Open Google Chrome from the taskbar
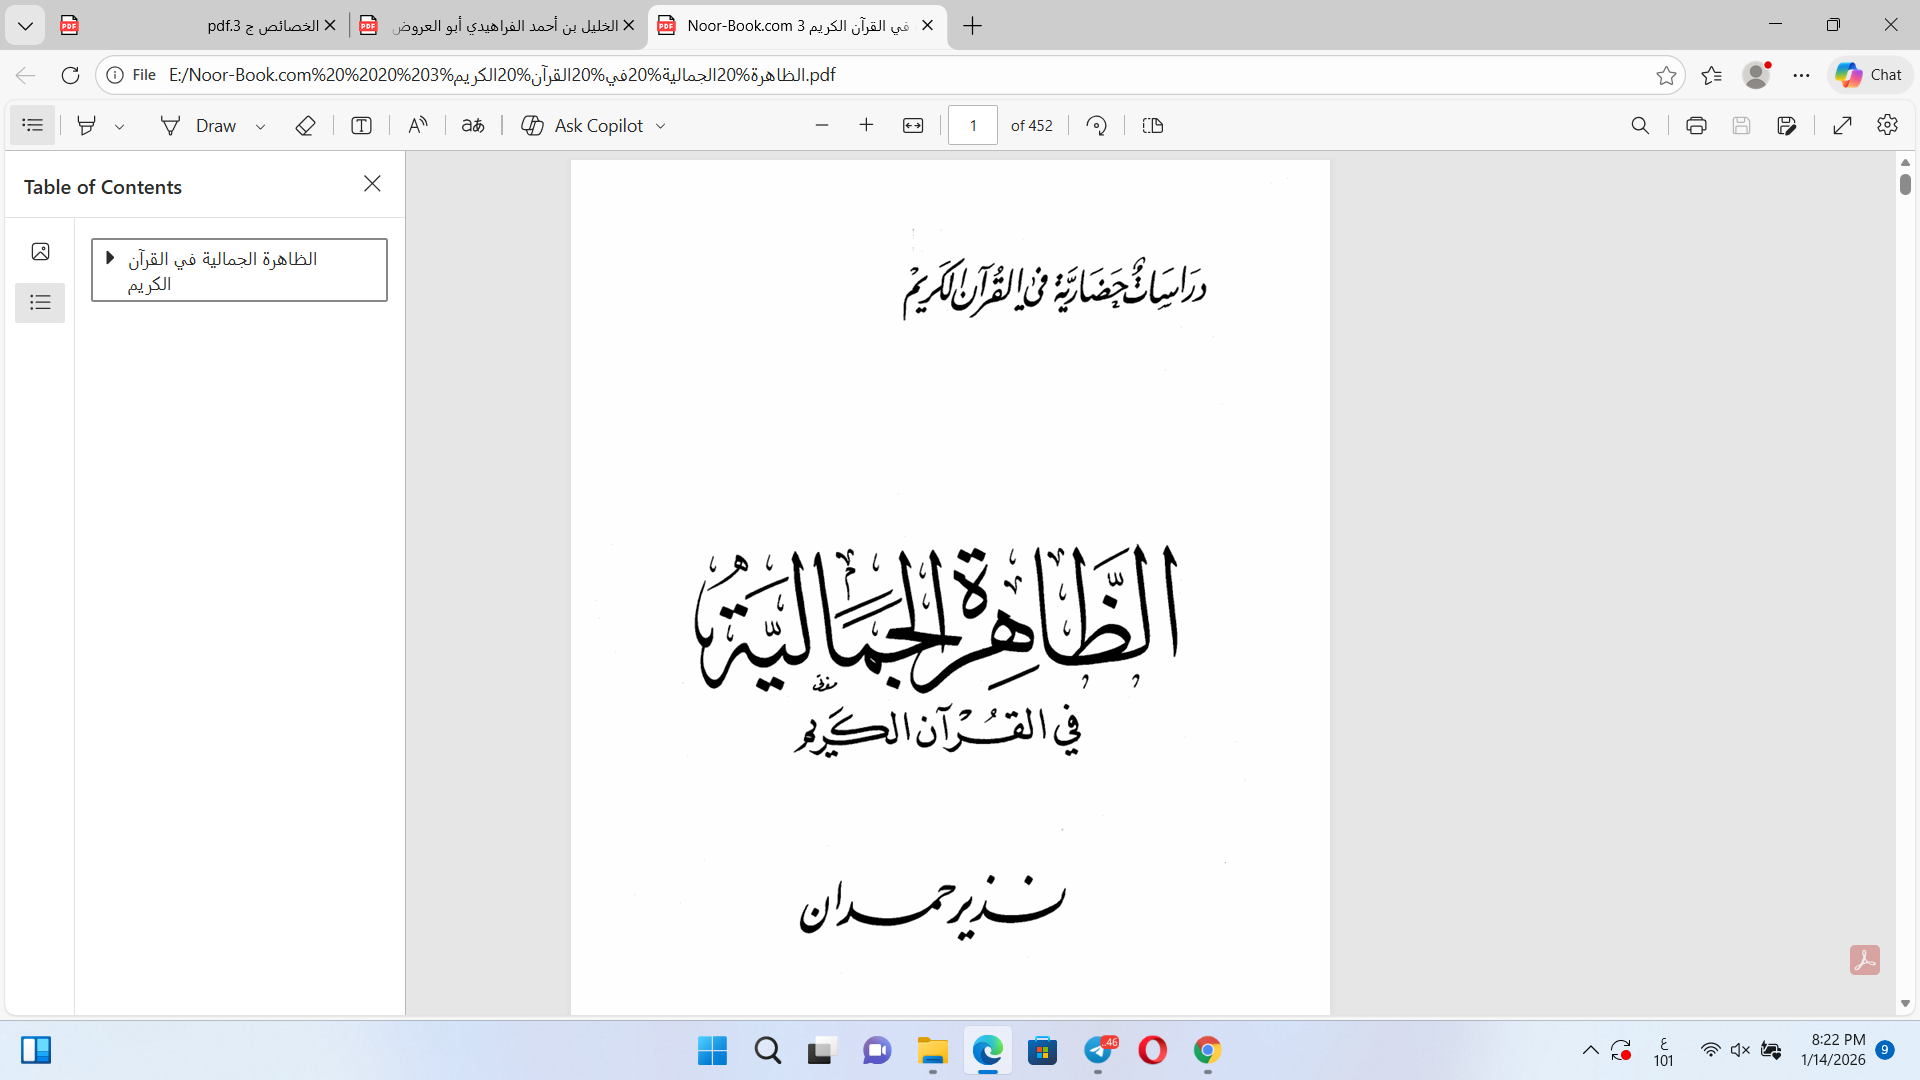The height and width of the screenshot is (1080, 1920). pyautogui.click(x=1207, y=1050)
